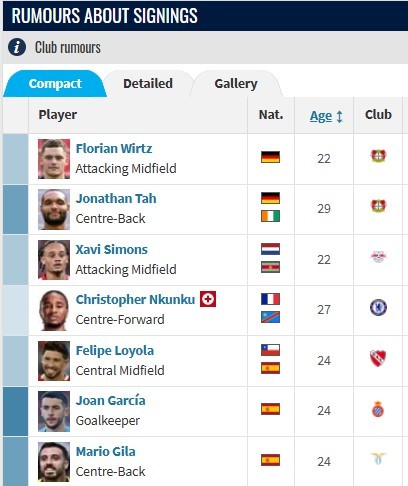Click Independiente crest in Felipe Loyola row
Screen dimensions: 408x486
point(378,358)
